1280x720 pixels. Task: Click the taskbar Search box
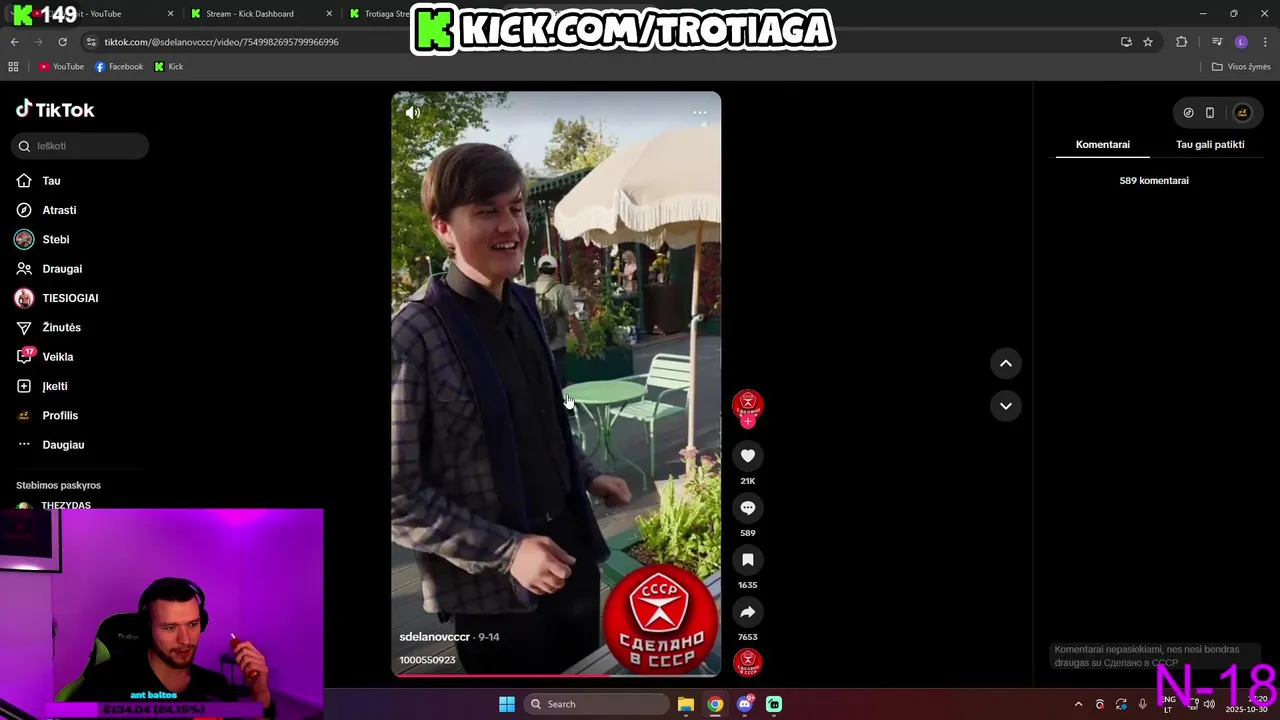click(596, 704)
